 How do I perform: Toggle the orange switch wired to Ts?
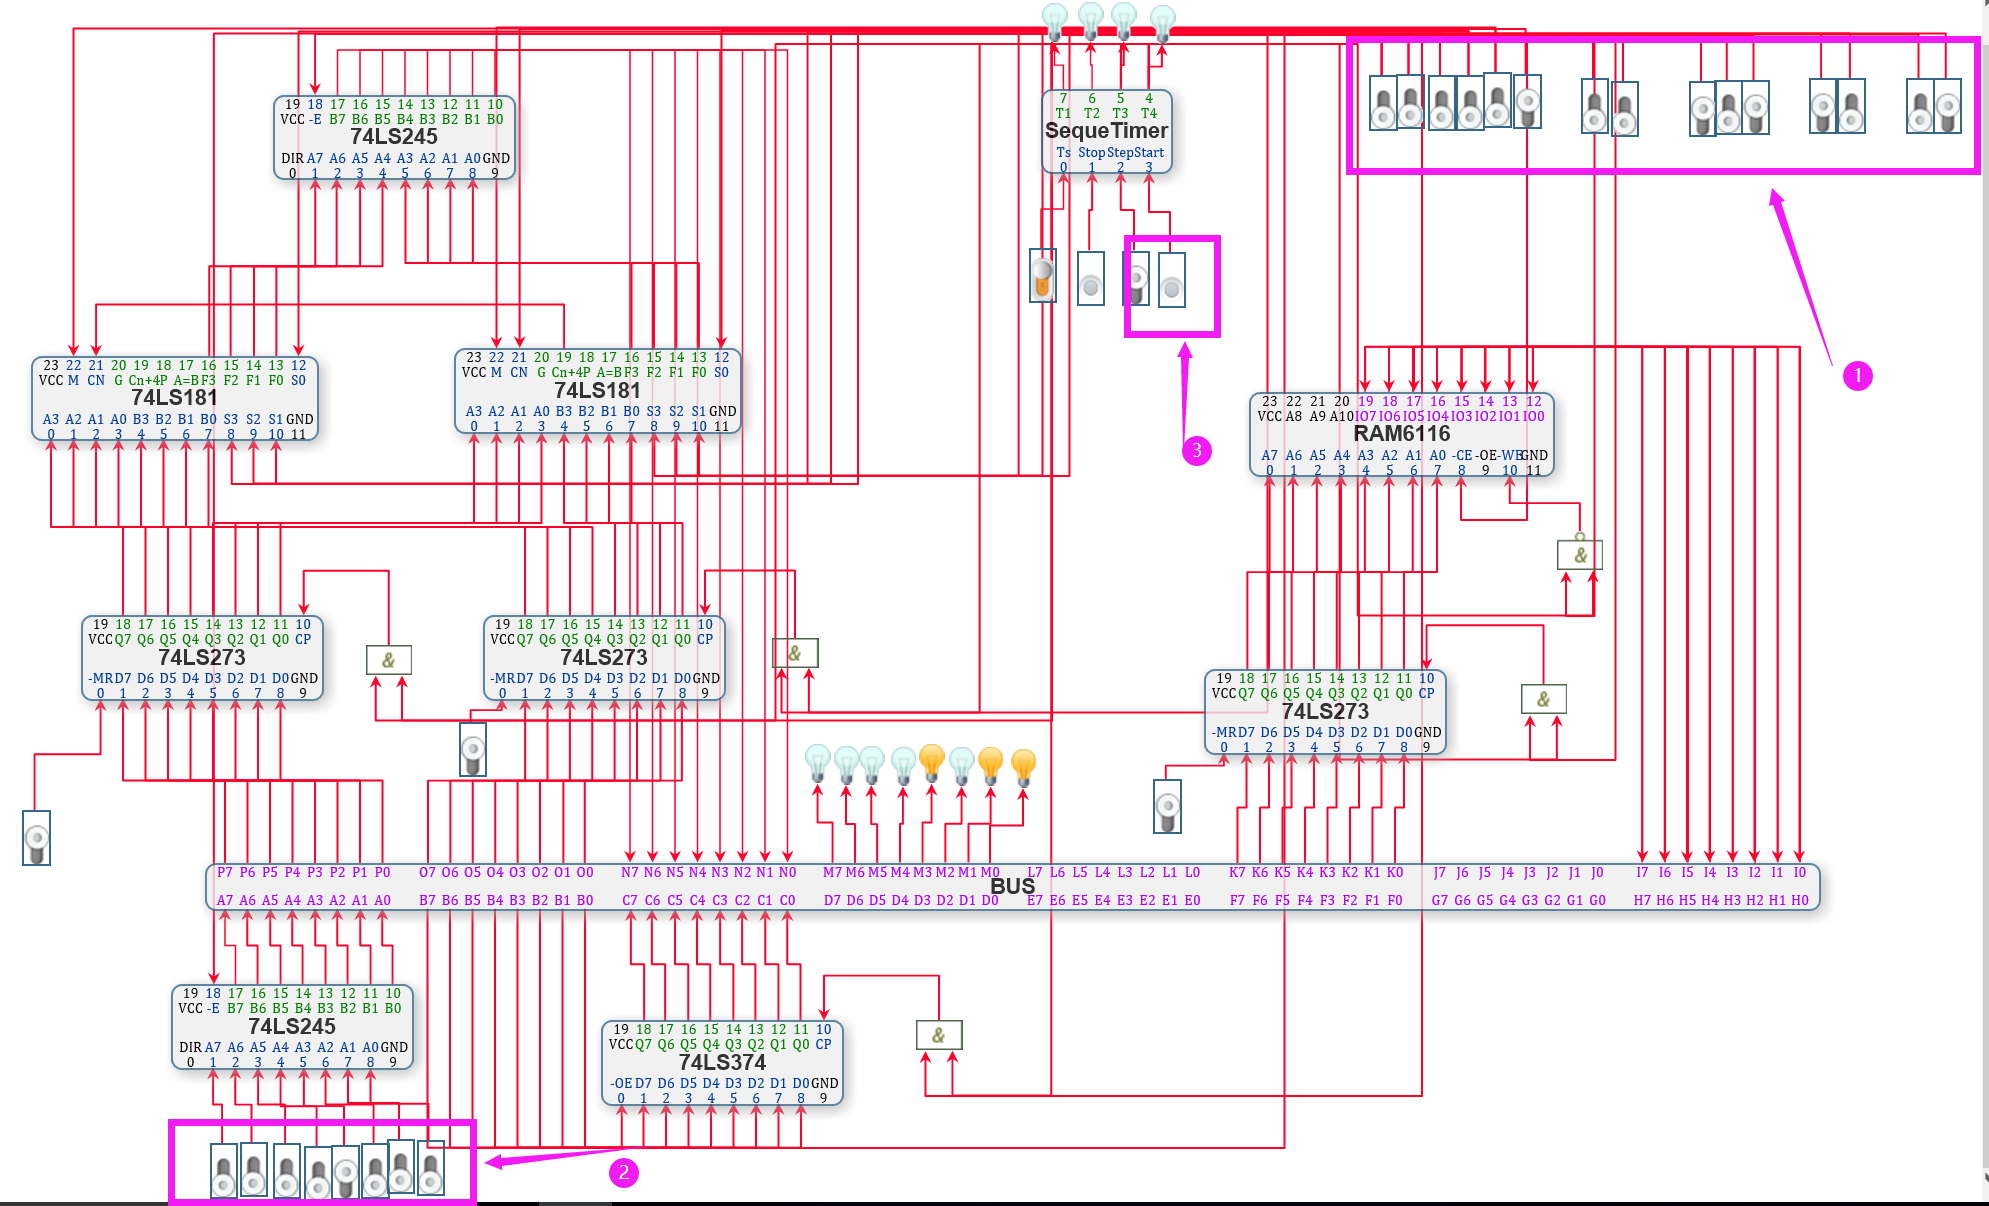click(x=1042, y=276)
